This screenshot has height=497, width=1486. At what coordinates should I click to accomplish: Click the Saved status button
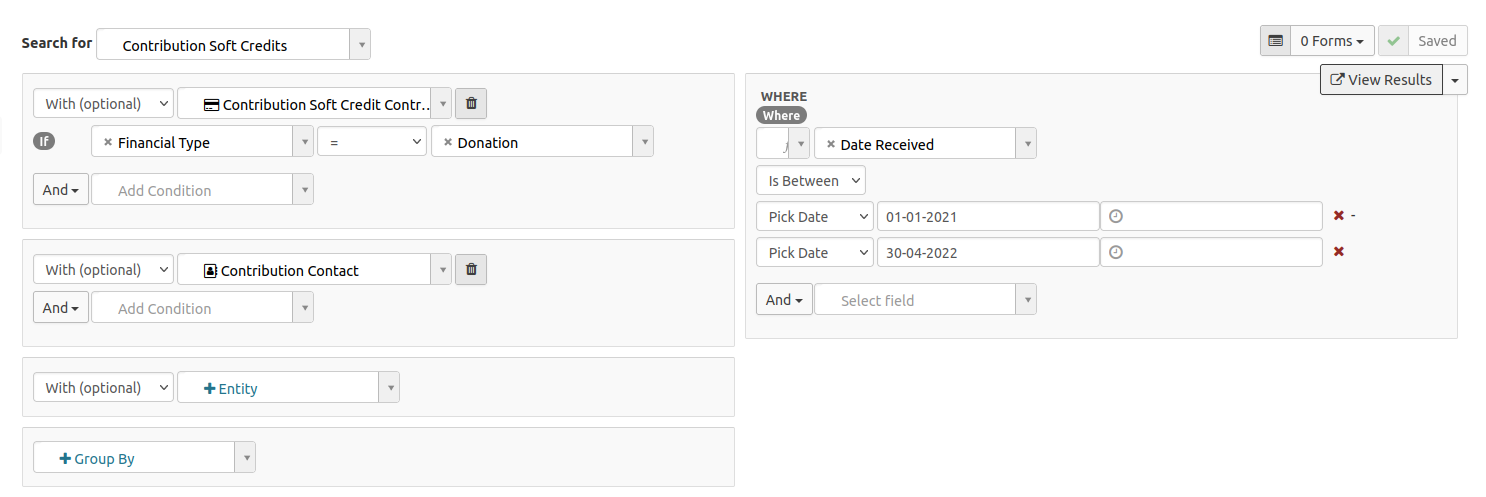pyautogui.click(x=1423, y=41)
